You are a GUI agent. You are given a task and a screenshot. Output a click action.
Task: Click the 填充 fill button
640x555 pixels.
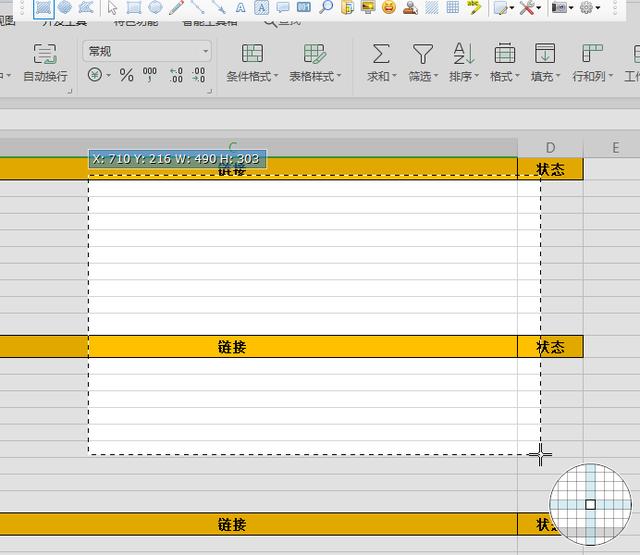pos(545,62)
